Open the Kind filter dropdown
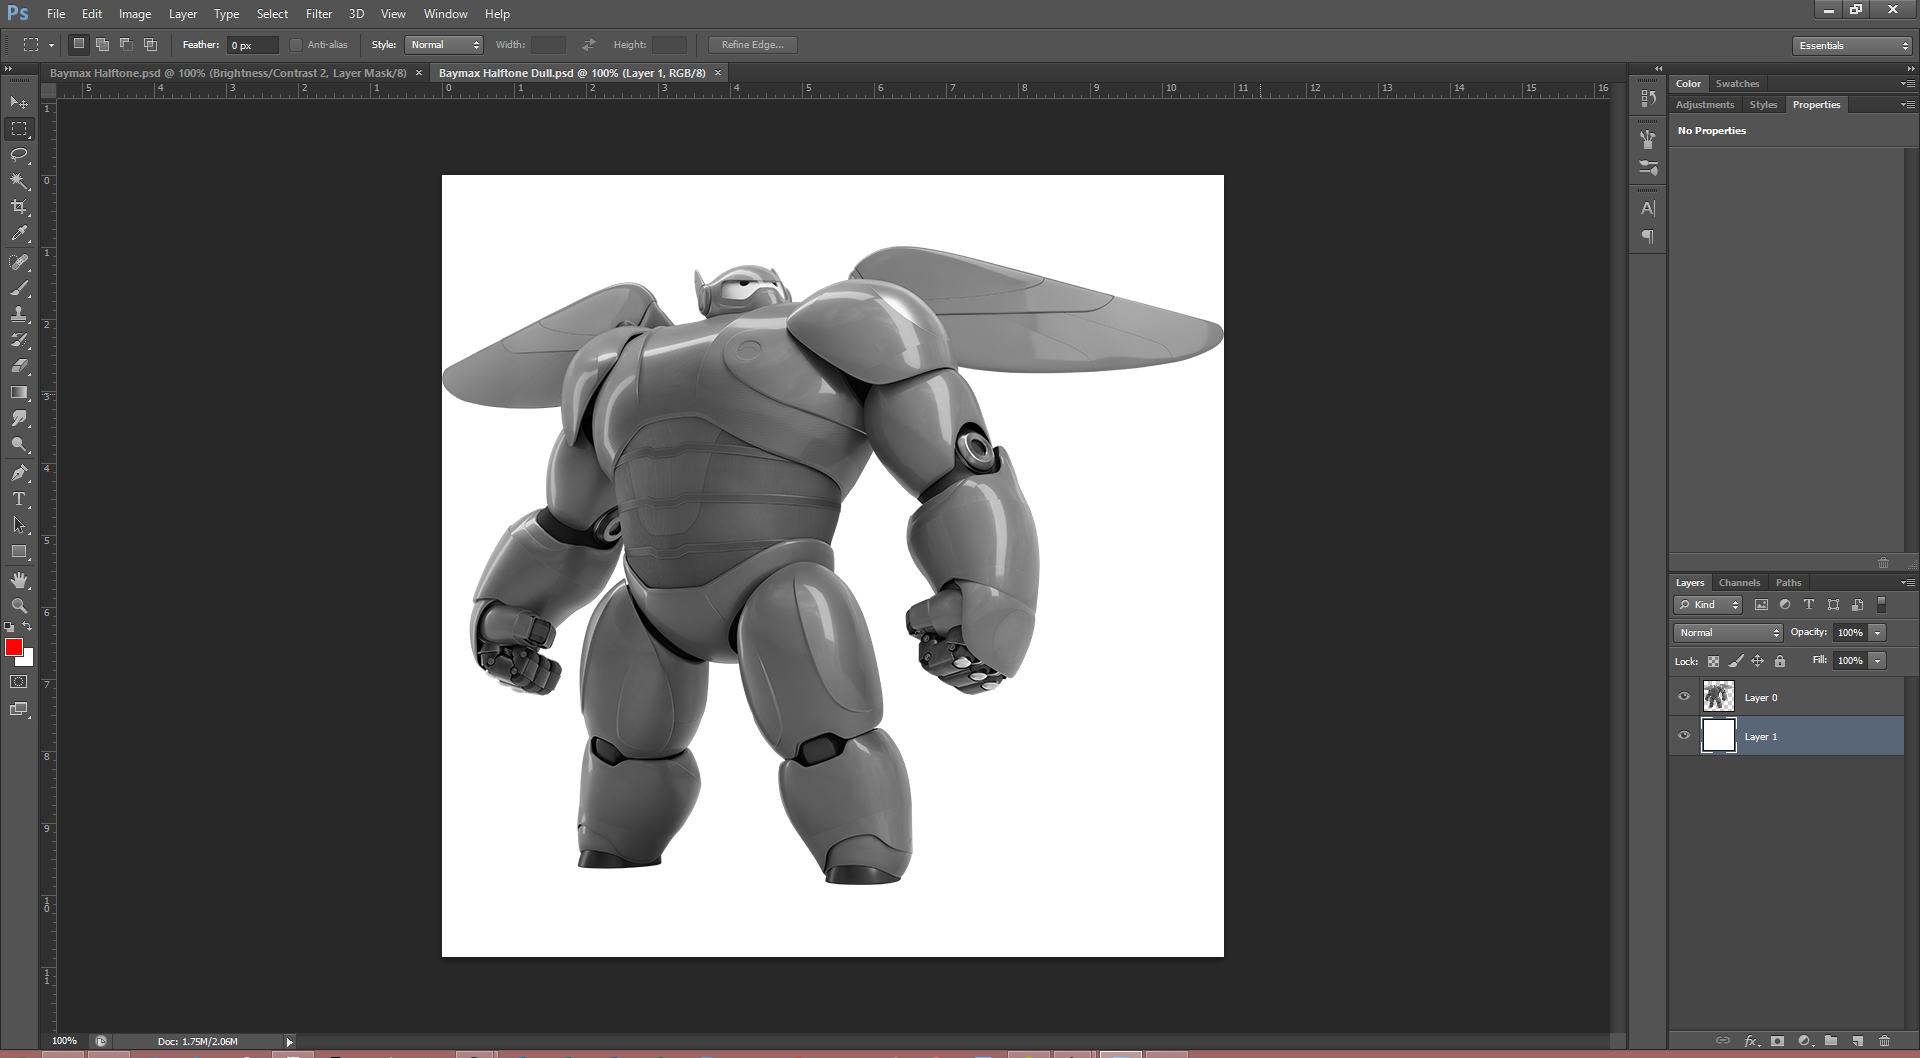 (1708, 605)
